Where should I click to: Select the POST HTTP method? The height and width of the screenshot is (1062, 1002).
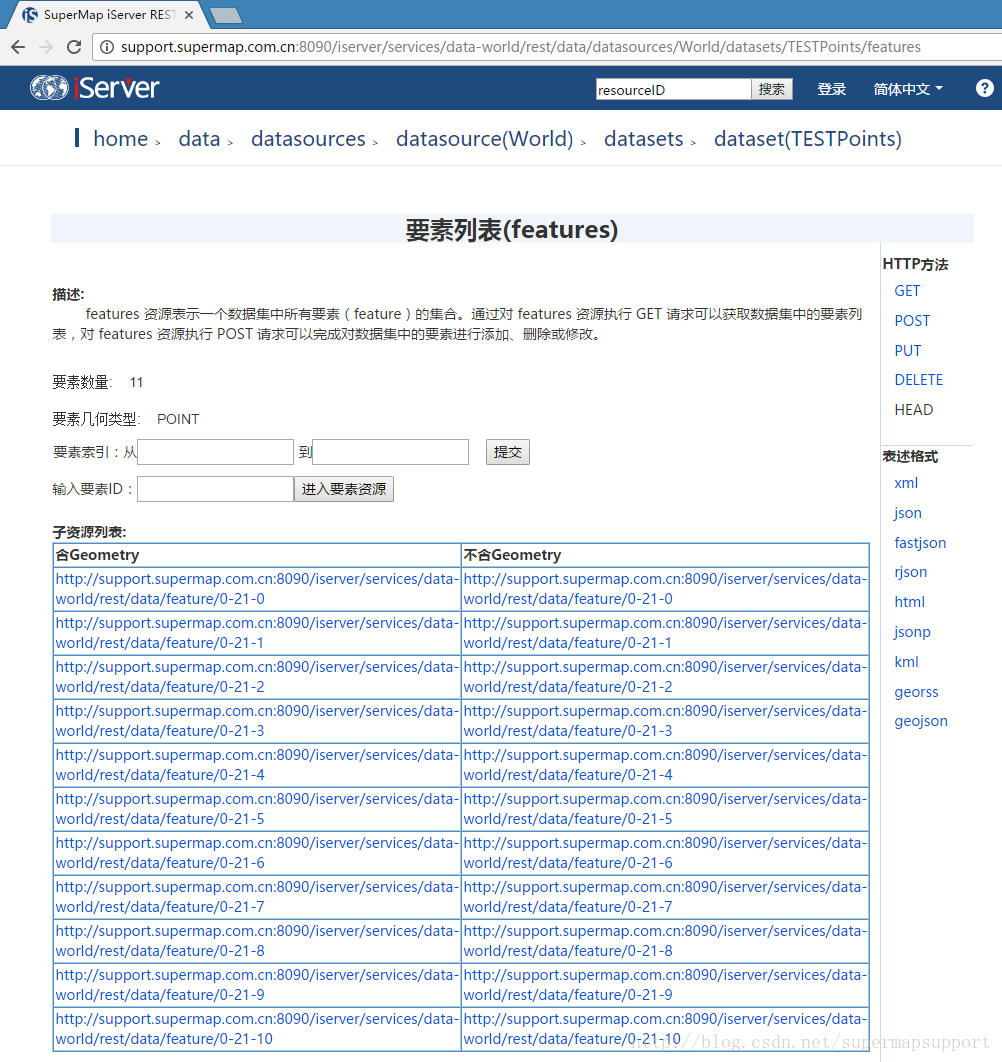(912, 320)
